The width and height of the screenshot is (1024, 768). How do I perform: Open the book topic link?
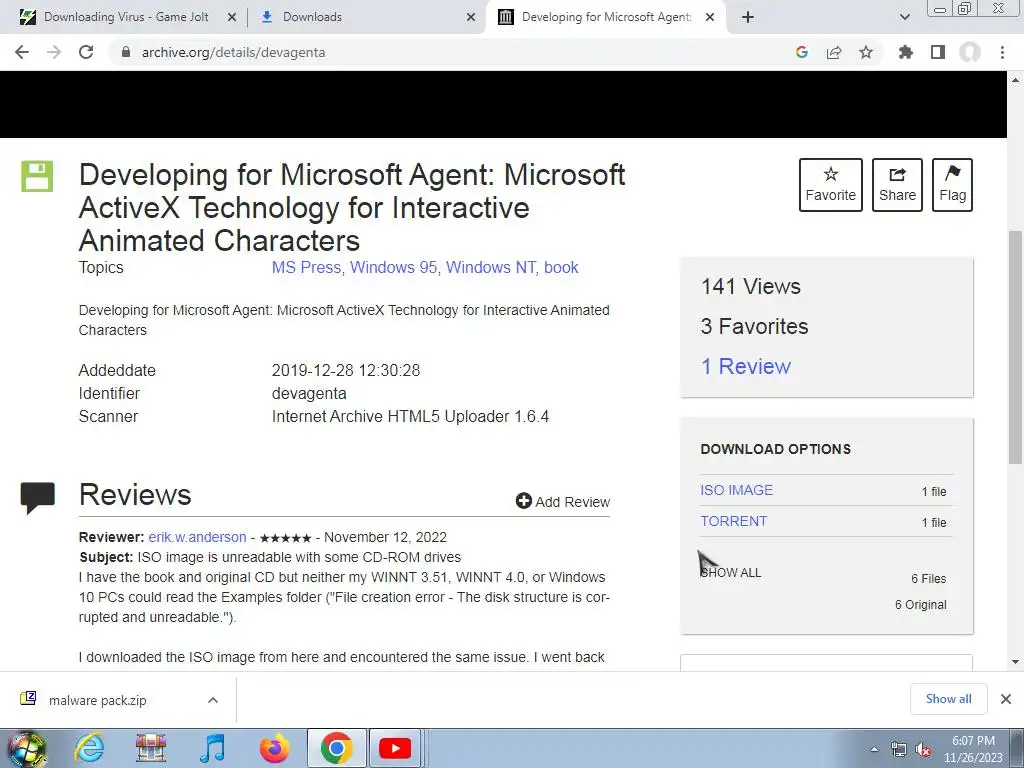[561, 267]
